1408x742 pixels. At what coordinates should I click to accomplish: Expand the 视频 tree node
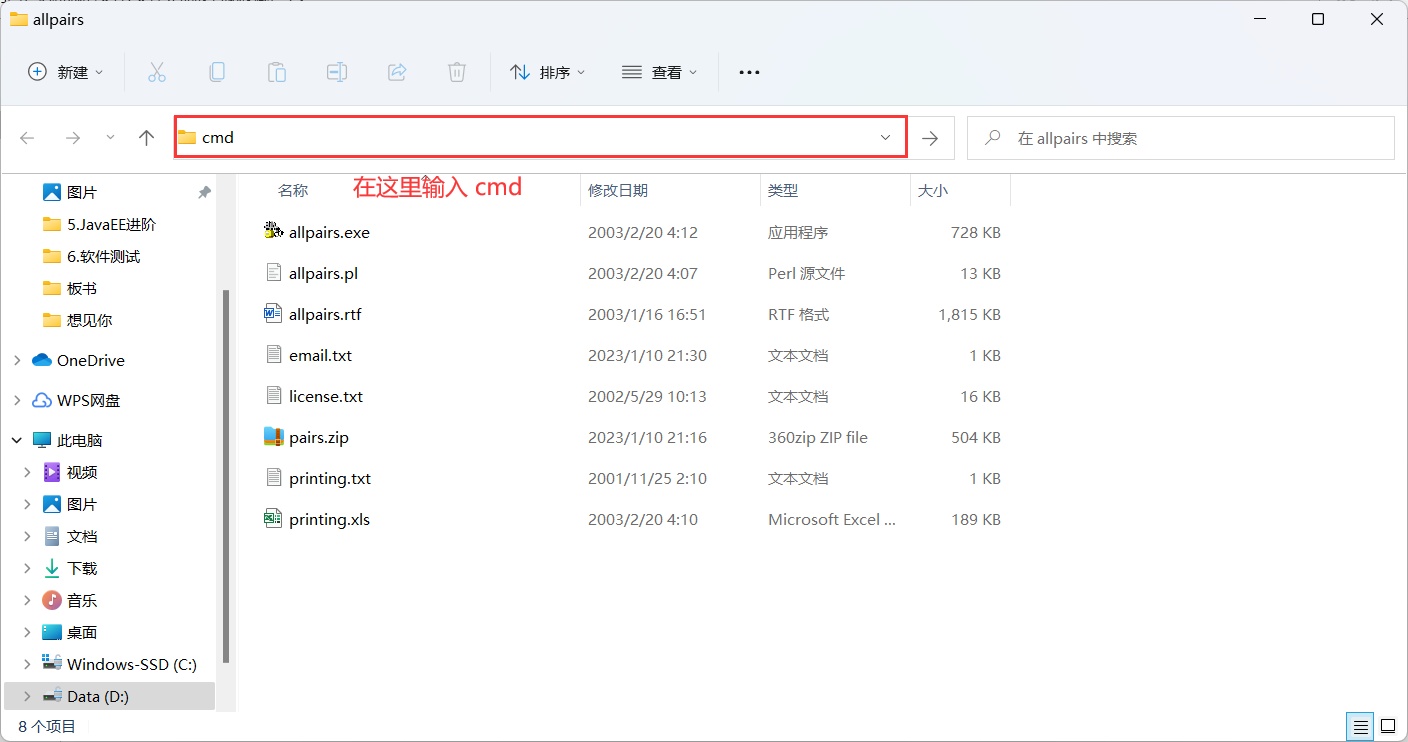coord(27,472)
